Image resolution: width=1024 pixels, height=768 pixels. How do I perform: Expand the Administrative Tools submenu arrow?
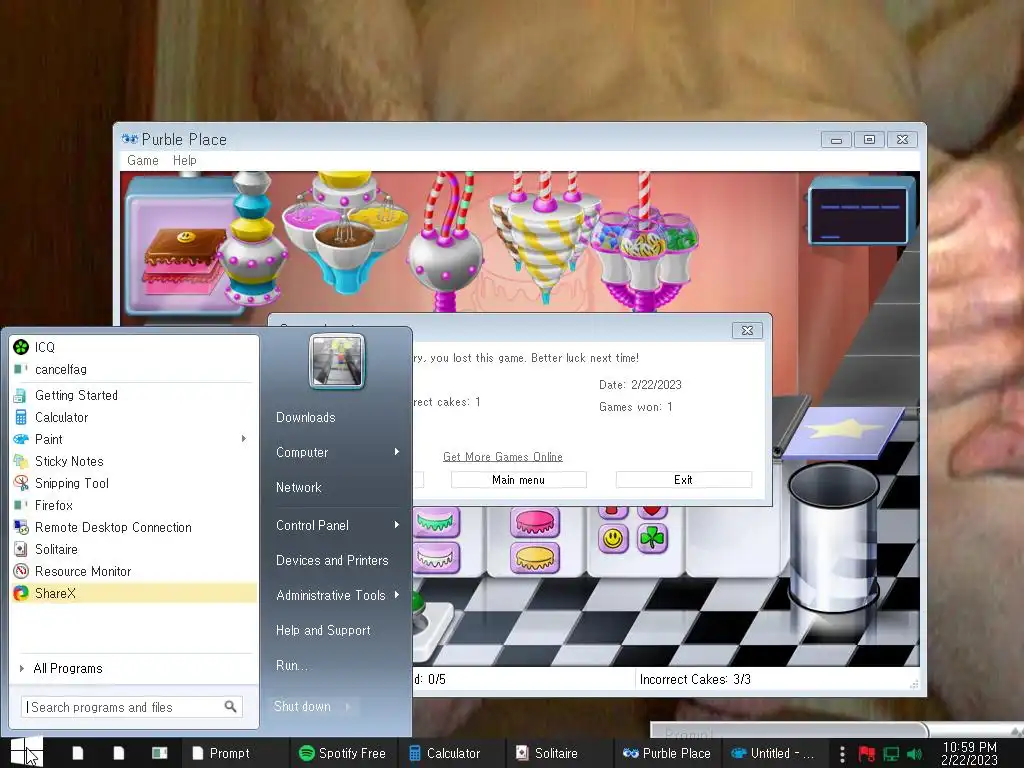396,595
